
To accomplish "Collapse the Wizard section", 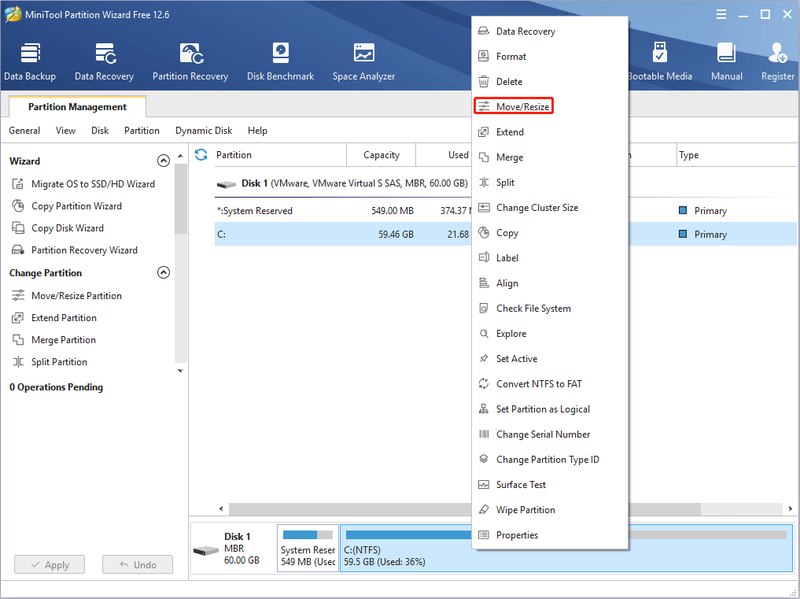I will (163, 161).
